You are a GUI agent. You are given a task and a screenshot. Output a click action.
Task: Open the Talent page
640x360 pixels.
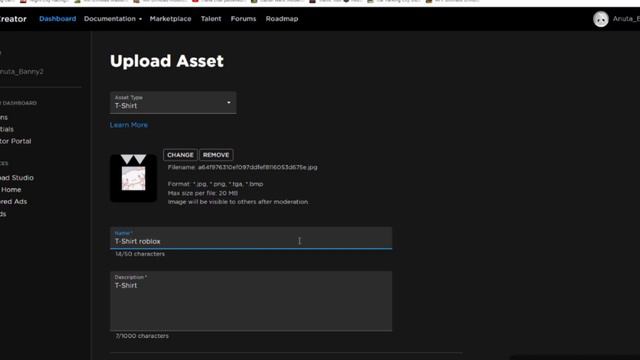click(x=211, y=19)
